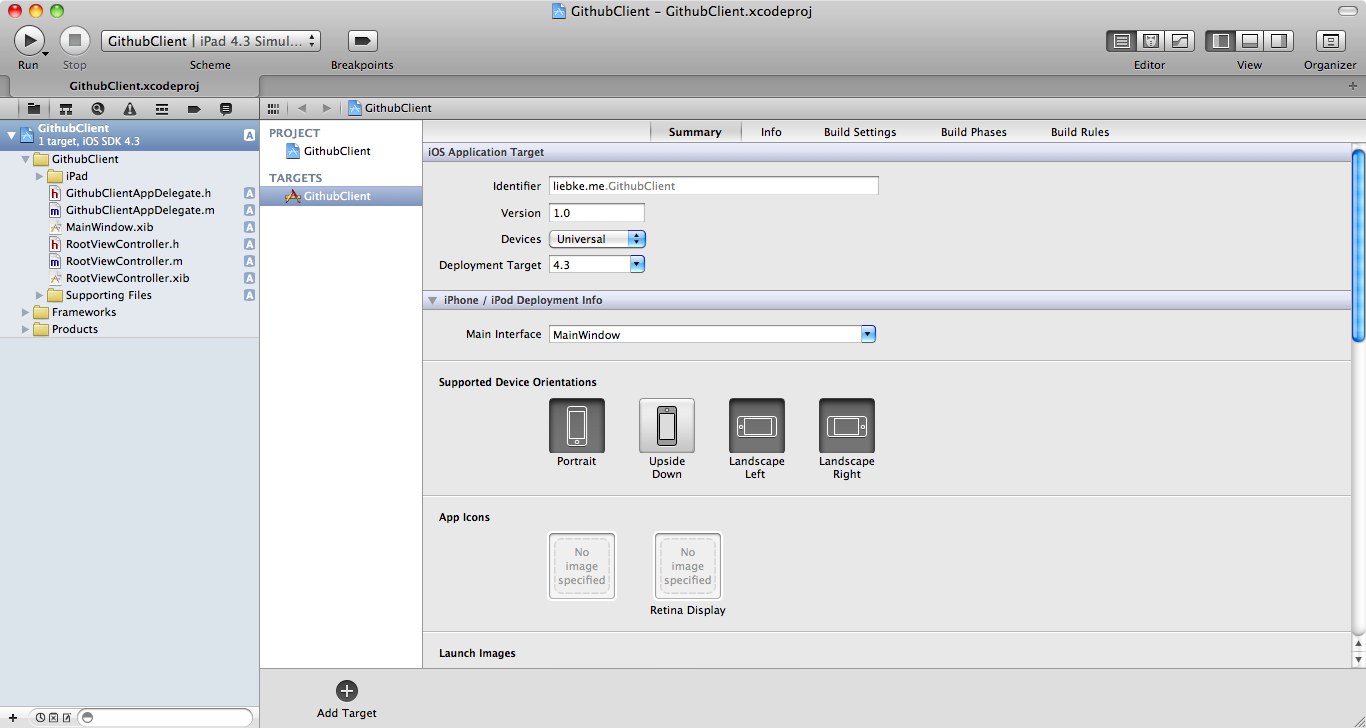Toggle the Utilities pane view button

[x=1279, y=41]
